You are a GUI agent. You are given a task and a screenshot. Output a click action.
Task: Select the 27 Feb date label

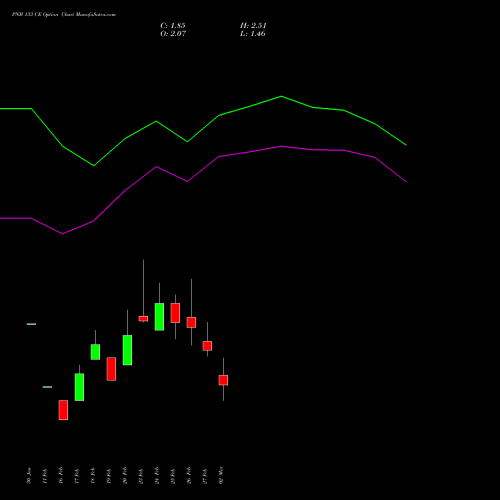pos(205,476)
